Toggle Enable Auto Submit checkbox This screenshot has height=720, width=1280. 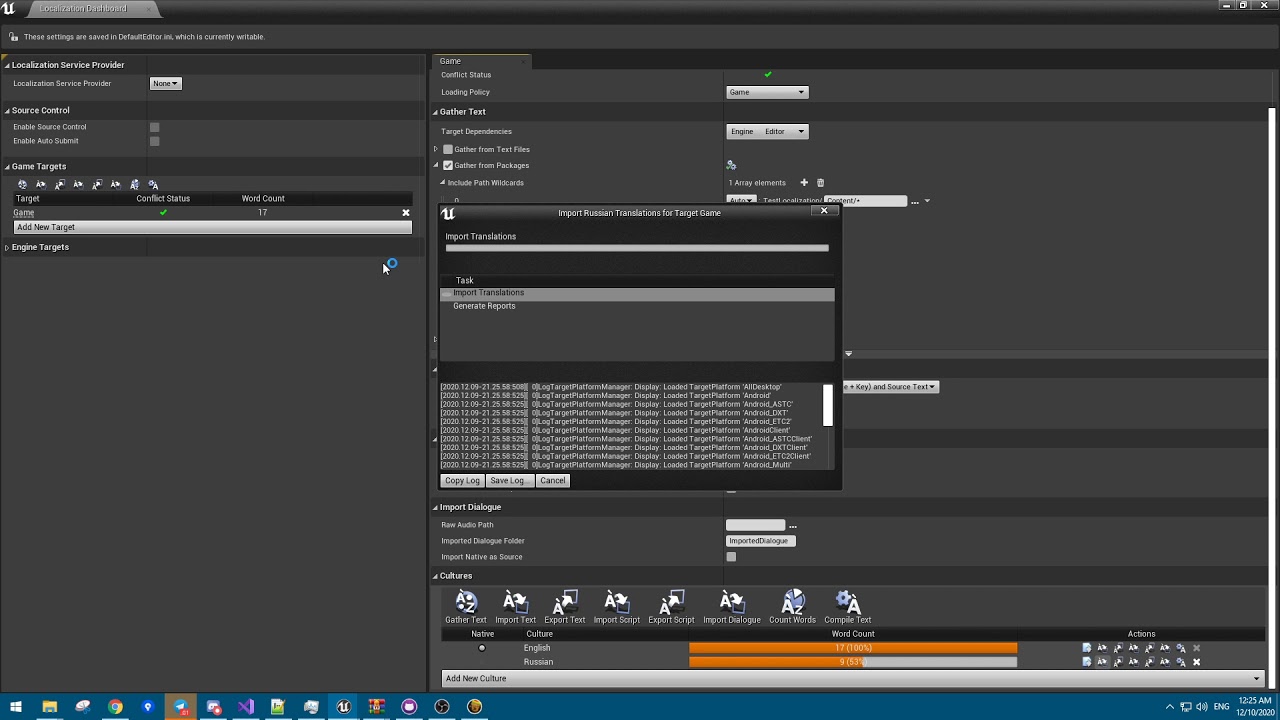click(154, 141)
